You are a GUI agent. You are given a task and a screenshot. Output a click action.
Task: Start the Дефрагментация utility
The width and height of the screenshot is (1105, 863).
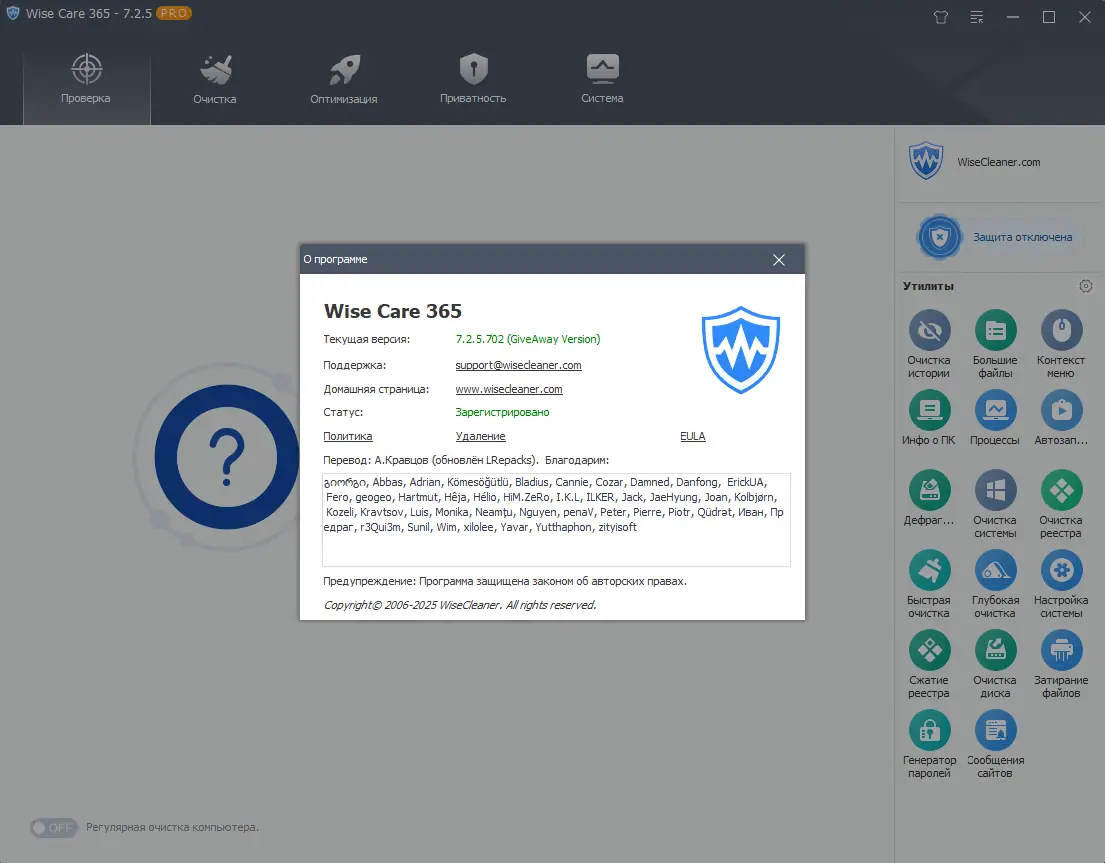tap(929, 498)
